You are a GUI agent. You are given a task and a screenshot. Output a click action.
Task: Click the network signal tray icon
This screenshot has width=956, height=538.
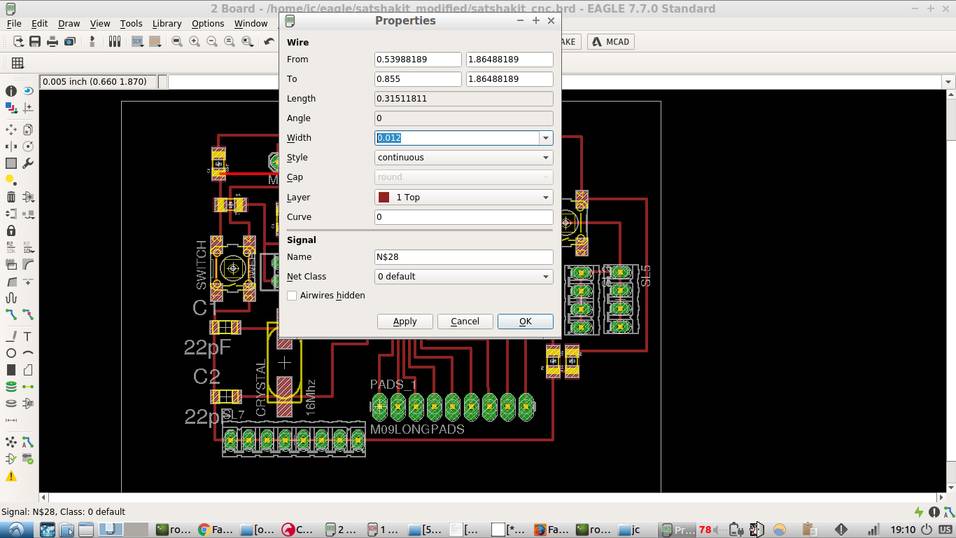pyautogui.click(x=873, y=529)
